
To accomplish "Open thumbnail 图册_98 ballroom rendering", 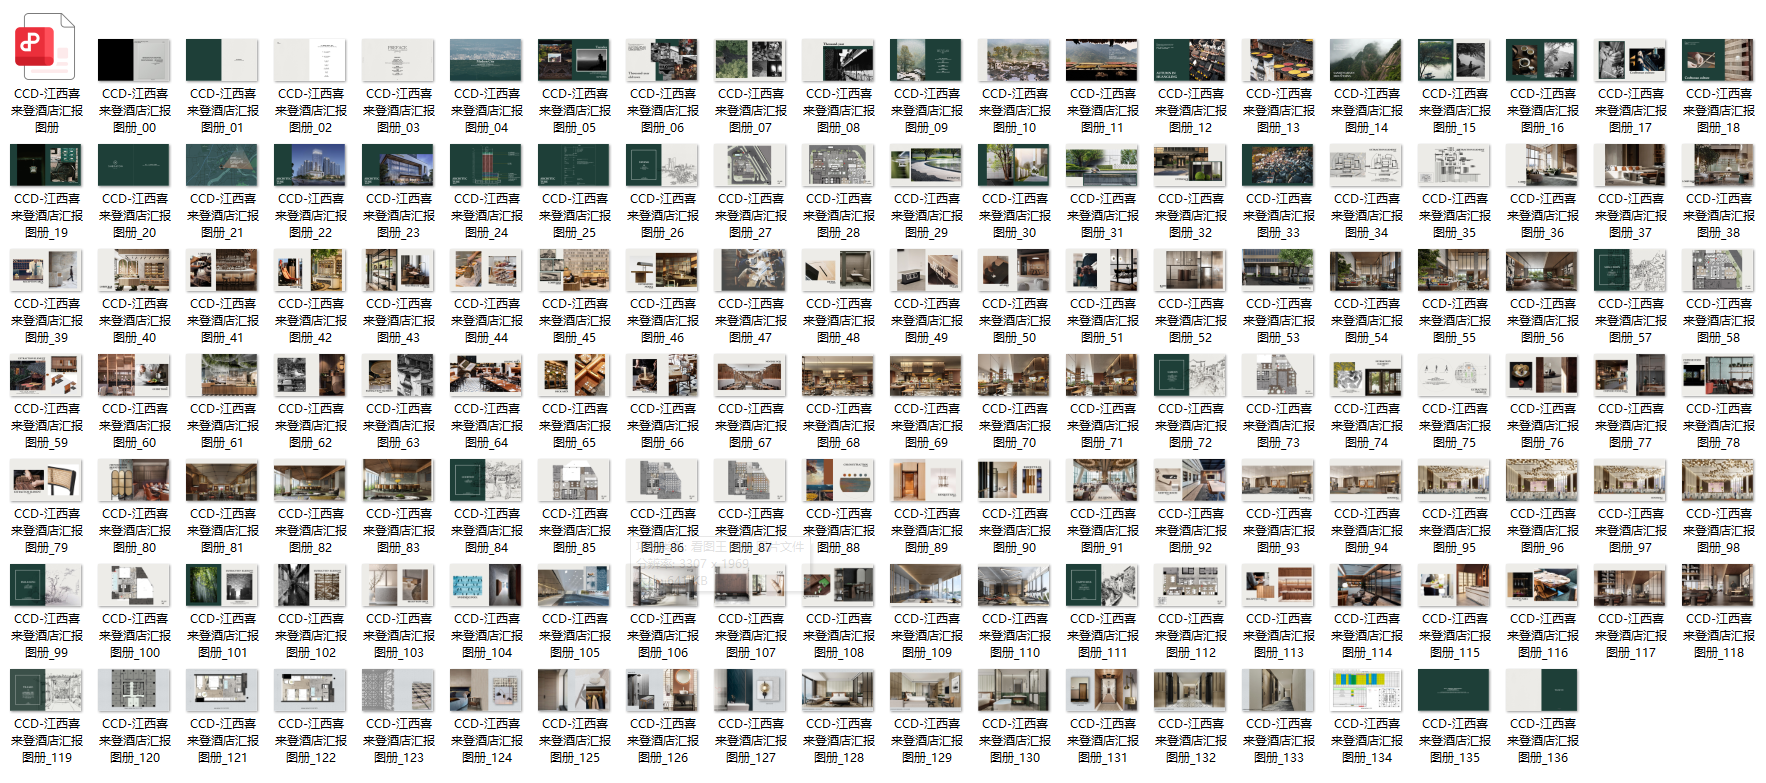I will coord(1718,480).
